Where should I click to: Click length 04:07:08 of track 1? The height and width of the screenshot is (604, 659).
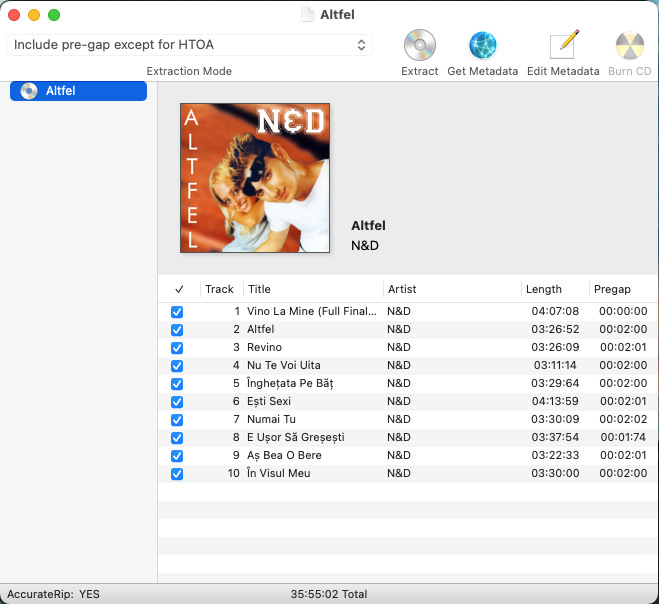[x=555, y=311]
